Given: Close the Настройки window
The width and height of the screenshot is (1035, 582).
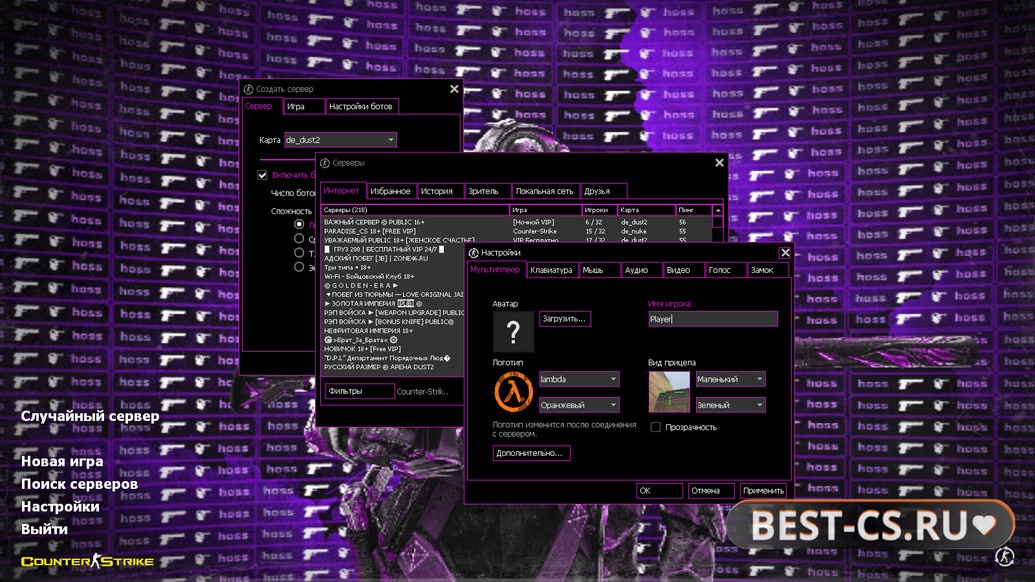Looking at the screenshot, I should click(x=785, y=253).
